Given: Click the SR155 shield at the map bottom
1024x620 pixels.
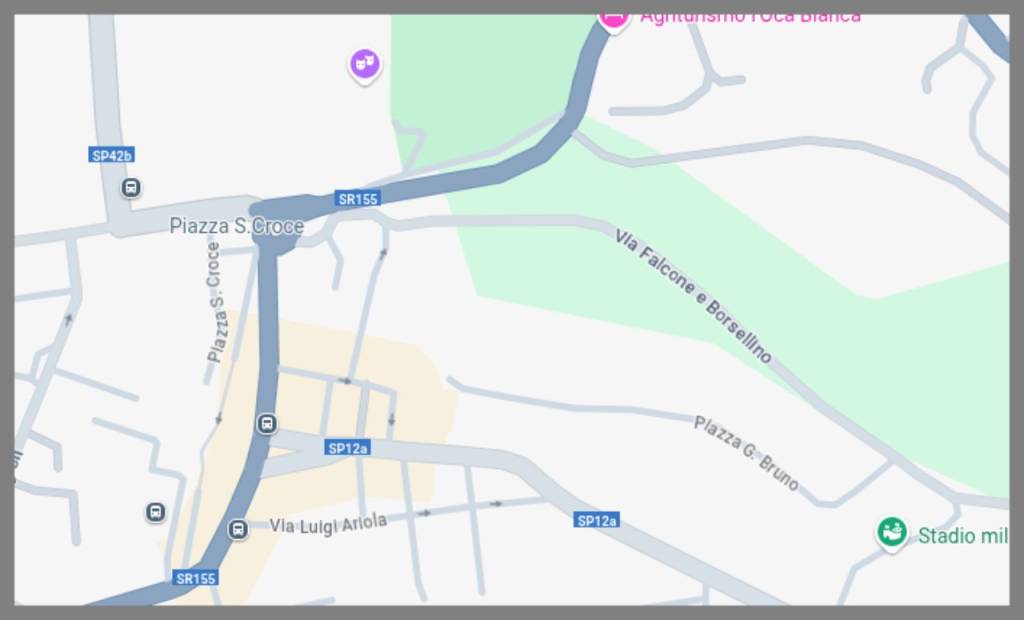Looking at the screenshot, I should tap(195, 578).
